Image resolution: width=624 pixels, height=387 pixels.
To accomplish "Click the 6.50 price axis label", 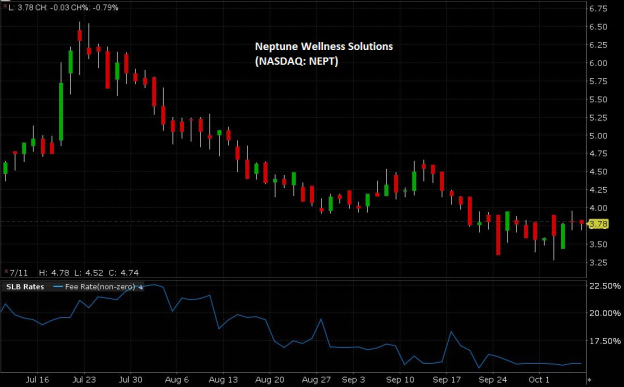I will (598, 27).
